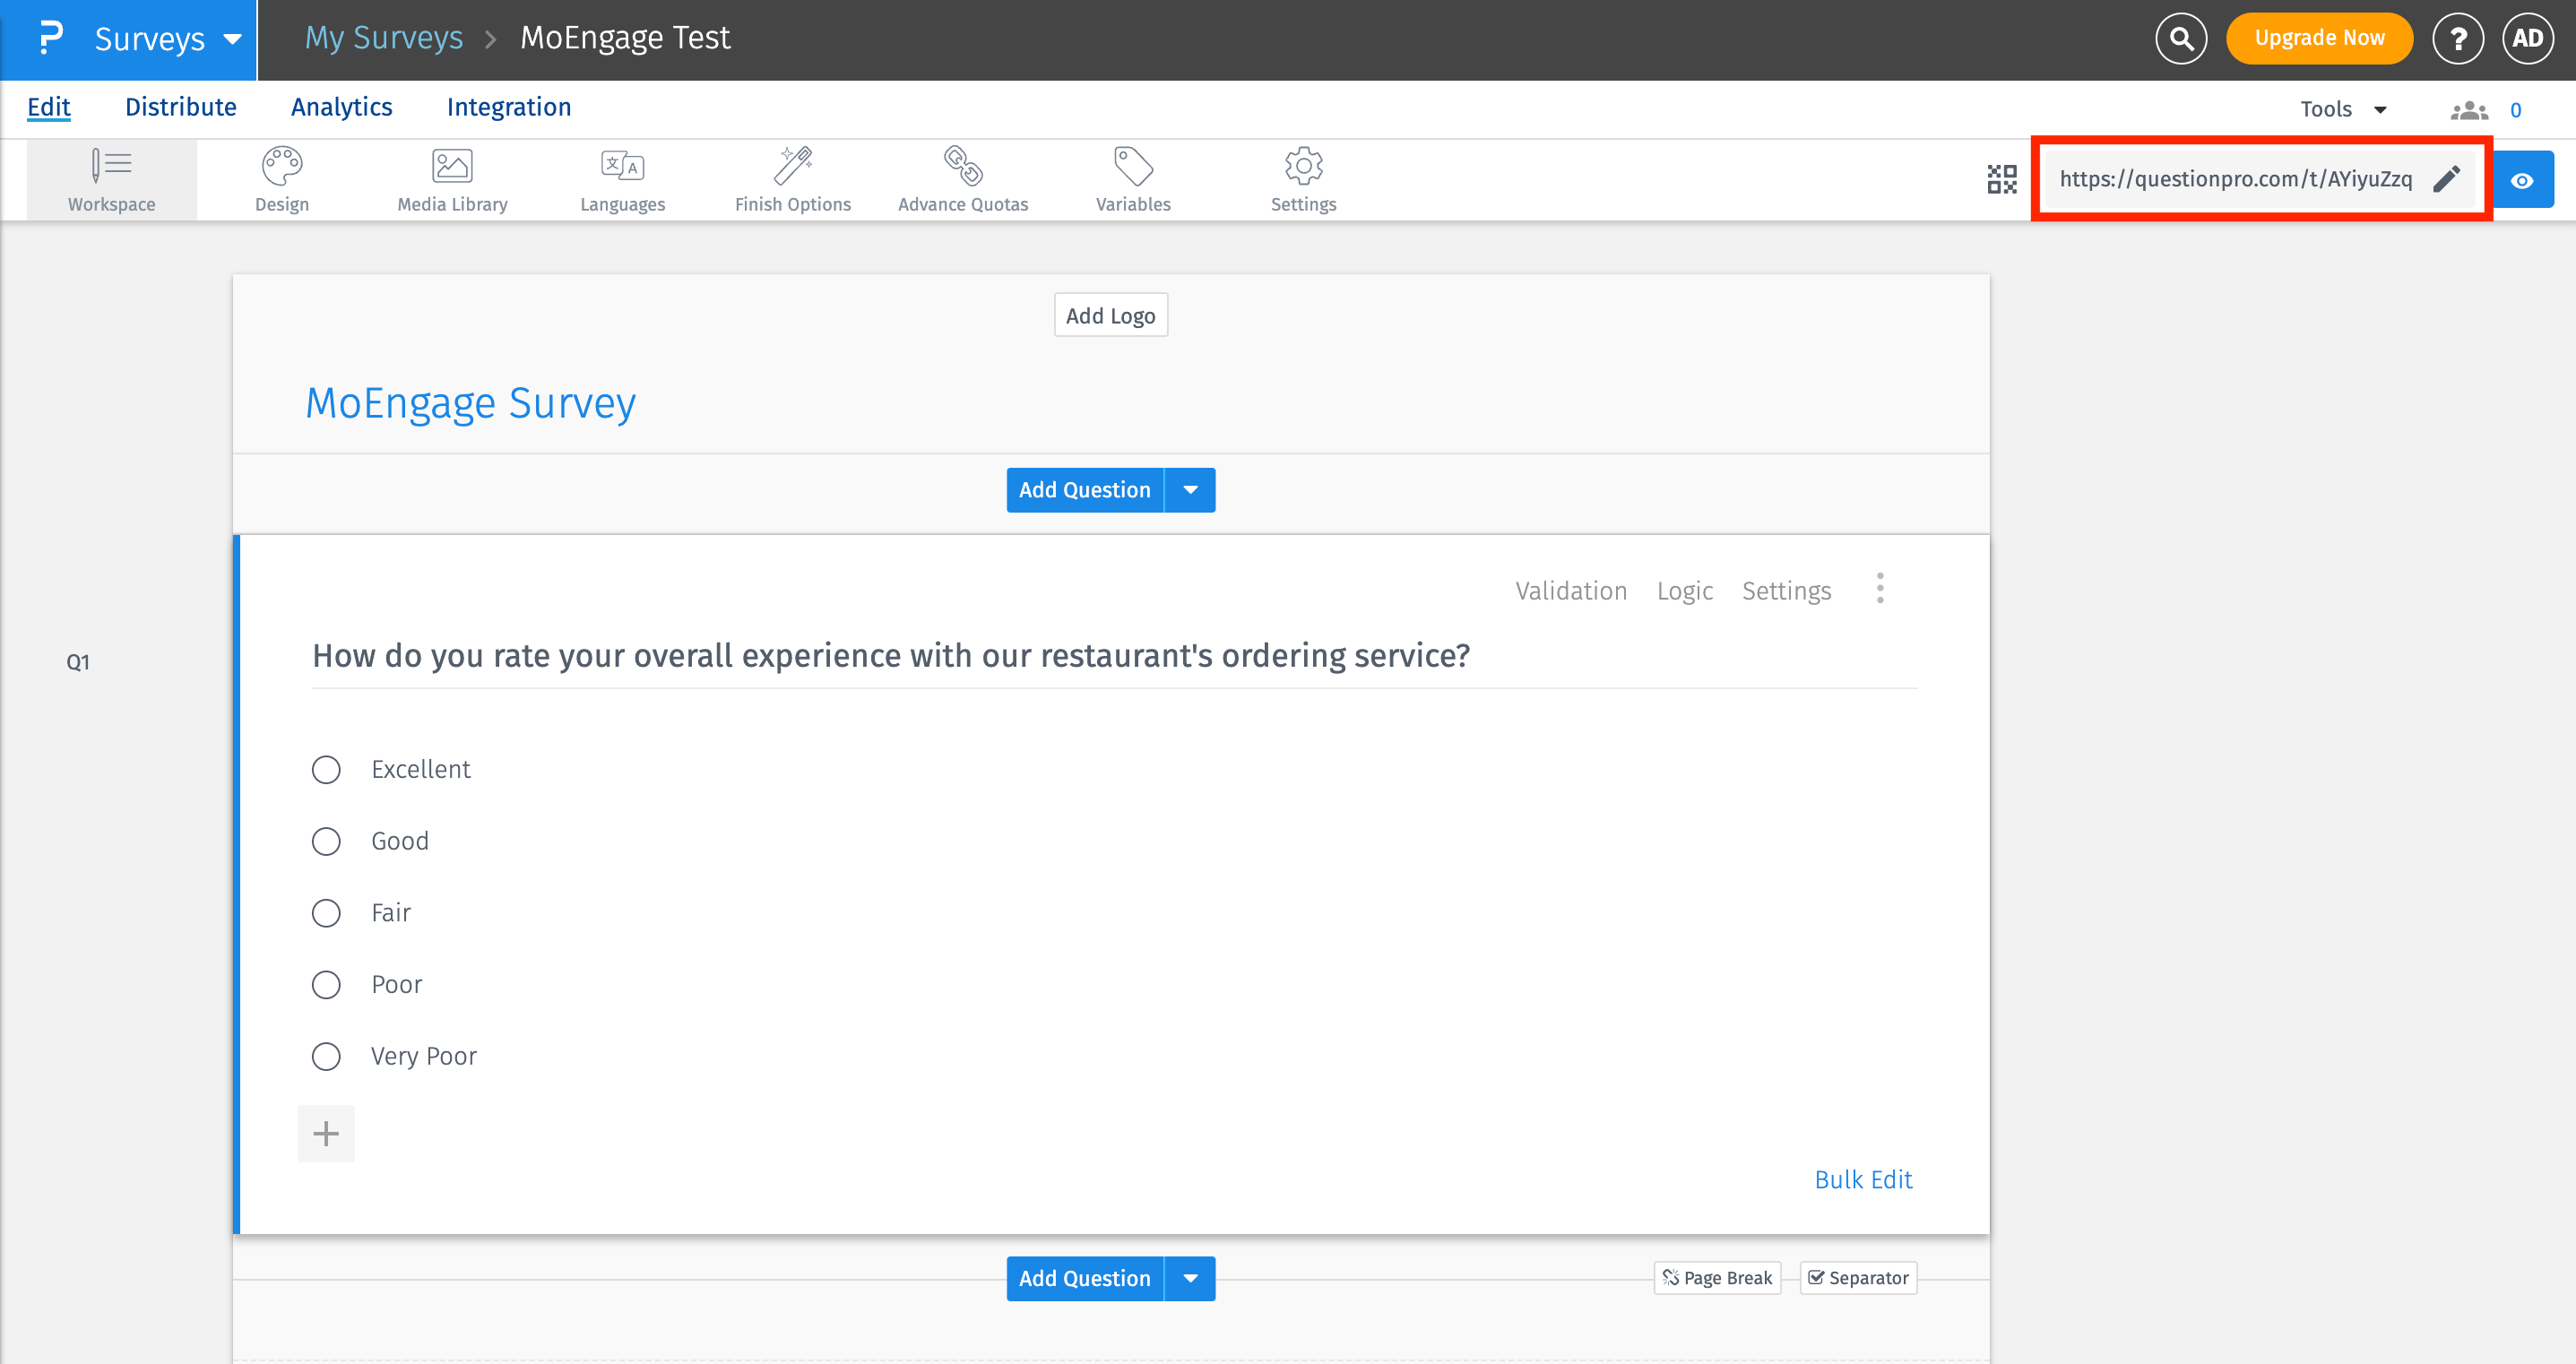Viewport: 2576px width, 1364px height.
Task: Select the Very Poor radio option
Action: tap(326, 1056)
